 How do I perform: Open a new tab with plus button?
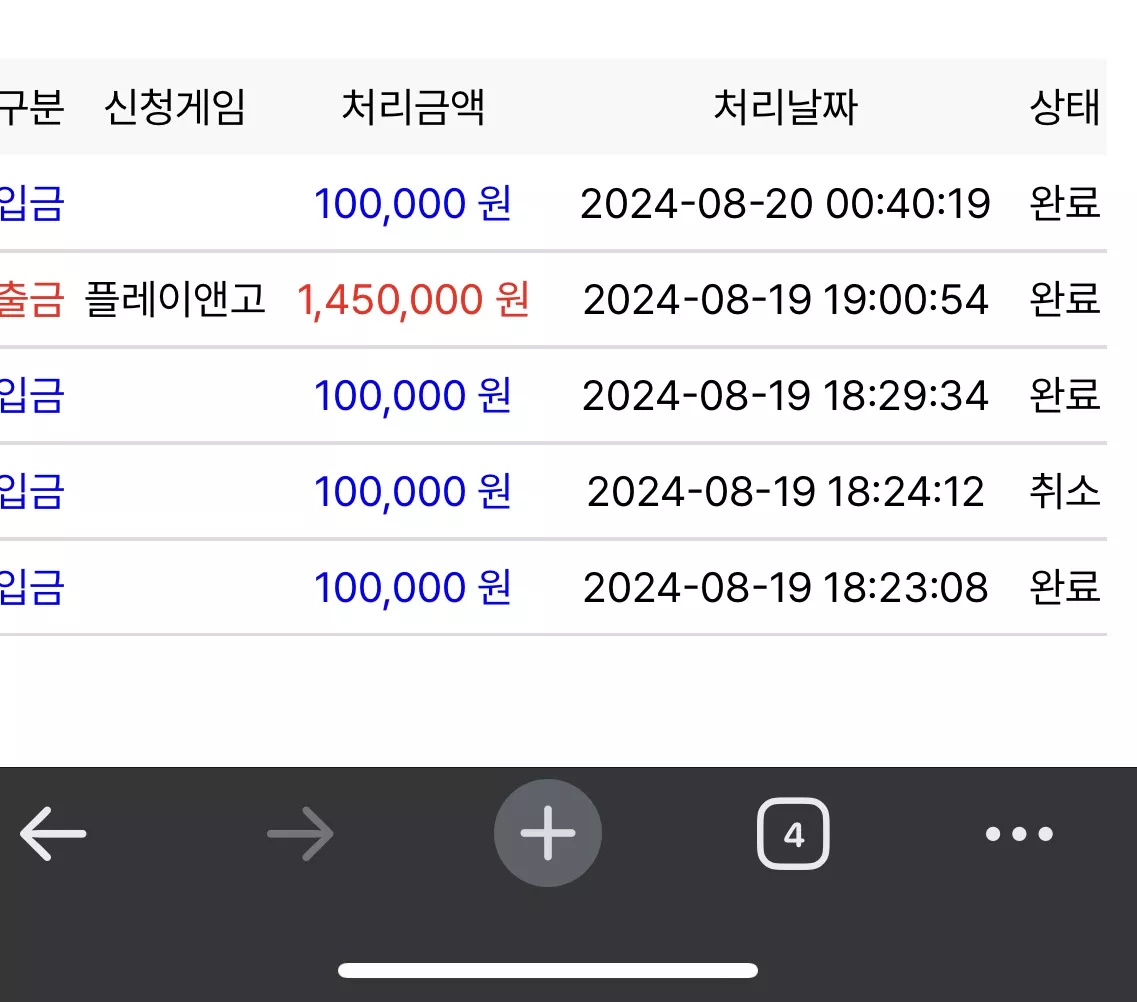(x=548, y=833)
